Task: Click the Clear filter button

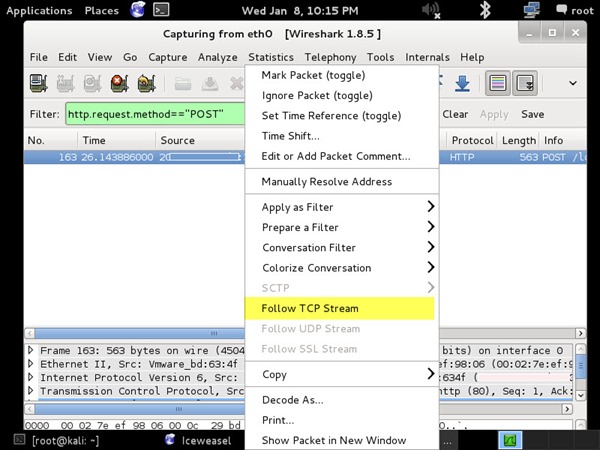Action: point(455,114)
